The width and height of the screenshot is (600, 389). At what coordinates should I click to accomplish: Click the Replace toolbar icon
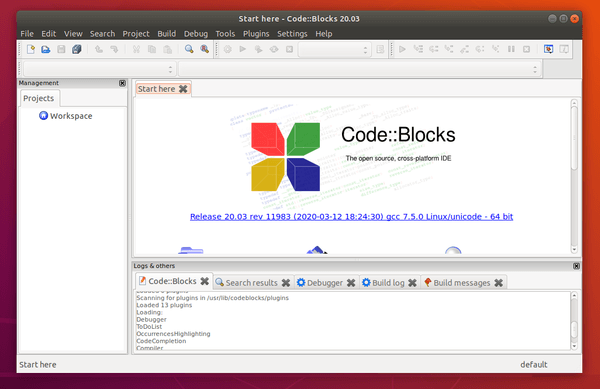(204, 49)
